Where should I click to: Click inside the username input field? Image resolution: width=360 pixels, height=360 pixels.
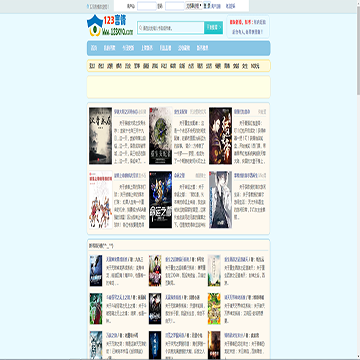click(x=147, y=6)
